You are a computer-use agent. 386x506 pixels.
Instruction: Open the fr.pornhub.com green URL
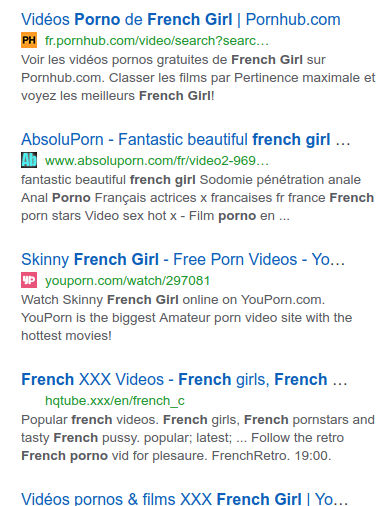(157, 41)
